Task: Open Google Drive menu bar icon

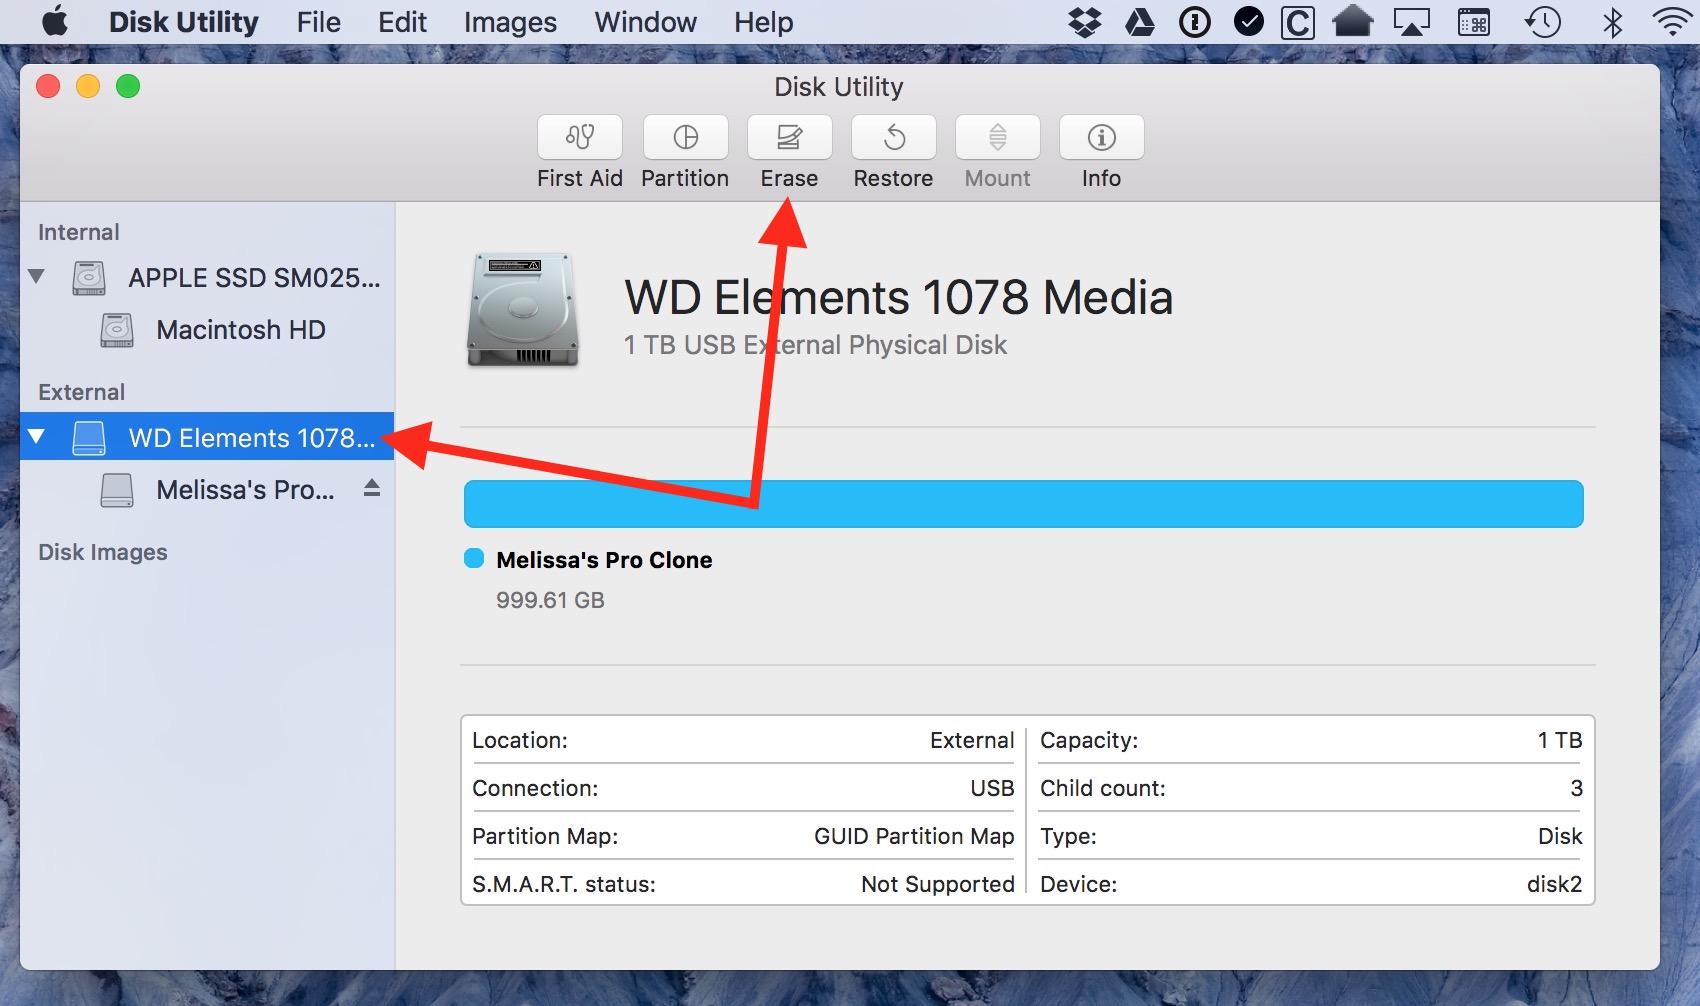Action: tap(1140, 22)
